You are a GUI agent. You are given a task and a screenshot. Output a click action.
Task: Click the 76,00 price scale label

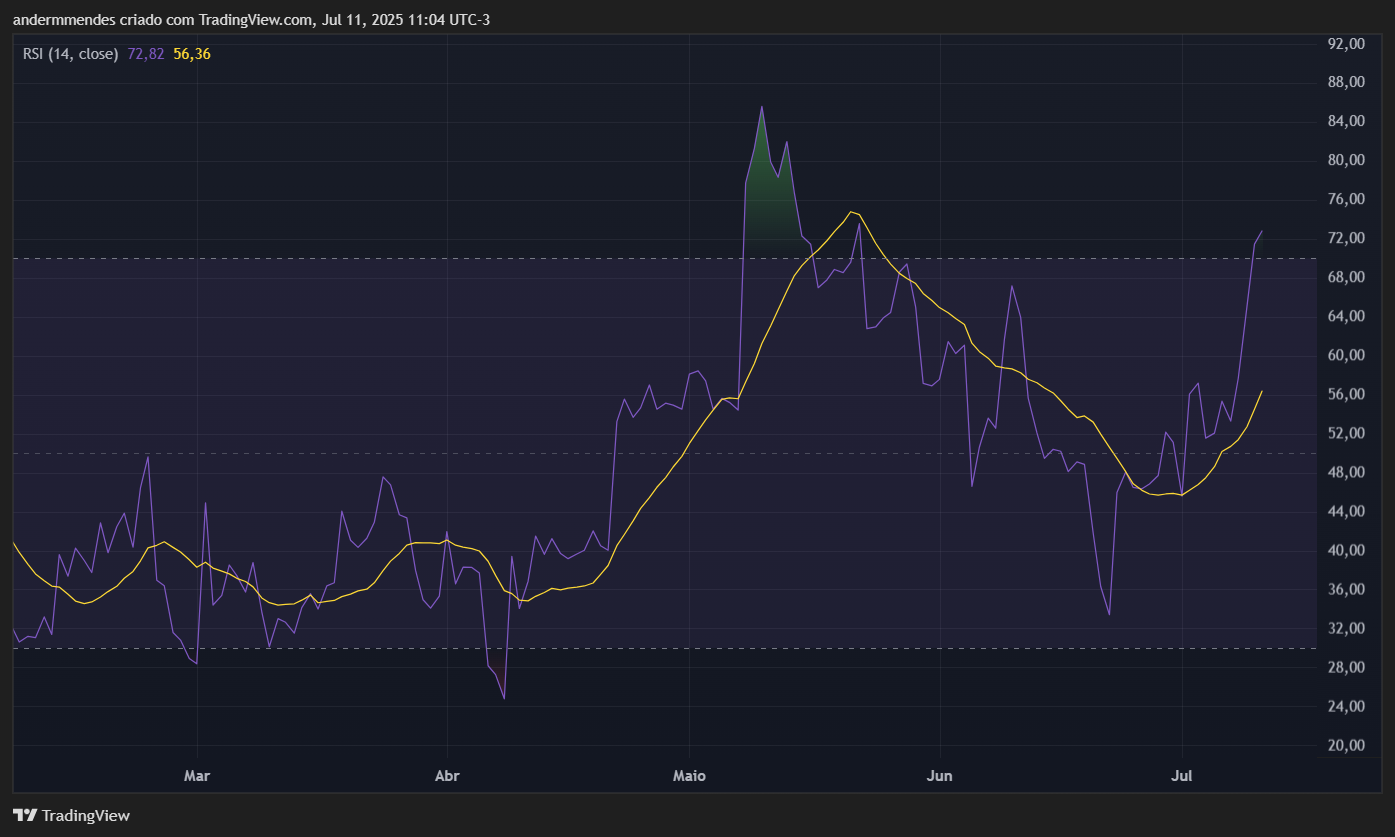pos(1346,199)
